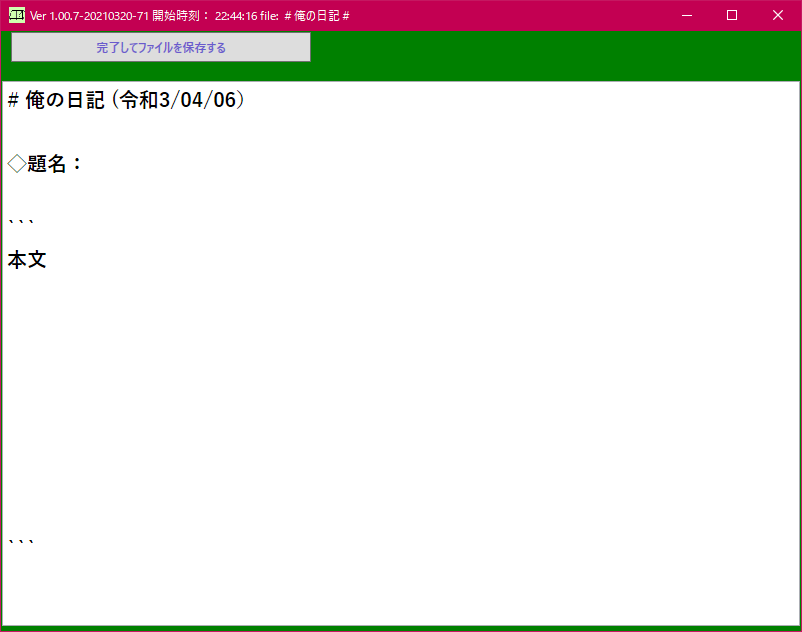The height and width of the screenshot is (632, 802).
Task: Maximize the diary window
Action: point(732,15)
